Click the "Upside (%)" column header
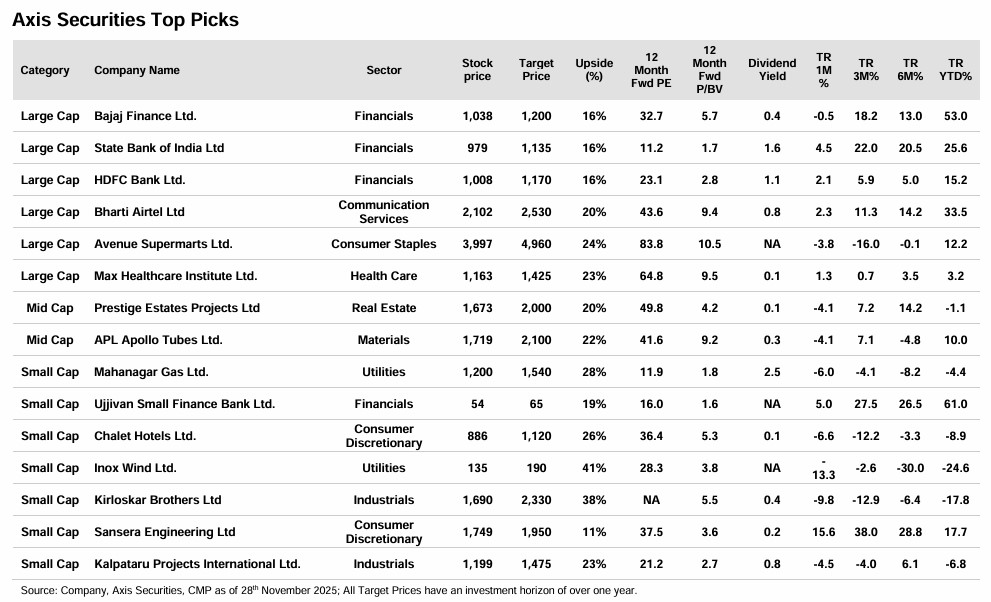Screen dimensions: 991x602 tap(594, 70)
